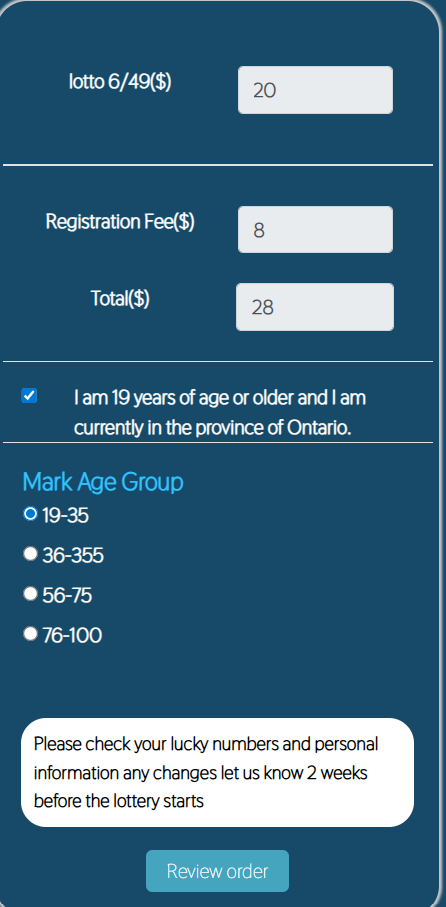Click the lucky numbers reminder notice box
The height and width of the screenshot is (907, 446).
218,773
